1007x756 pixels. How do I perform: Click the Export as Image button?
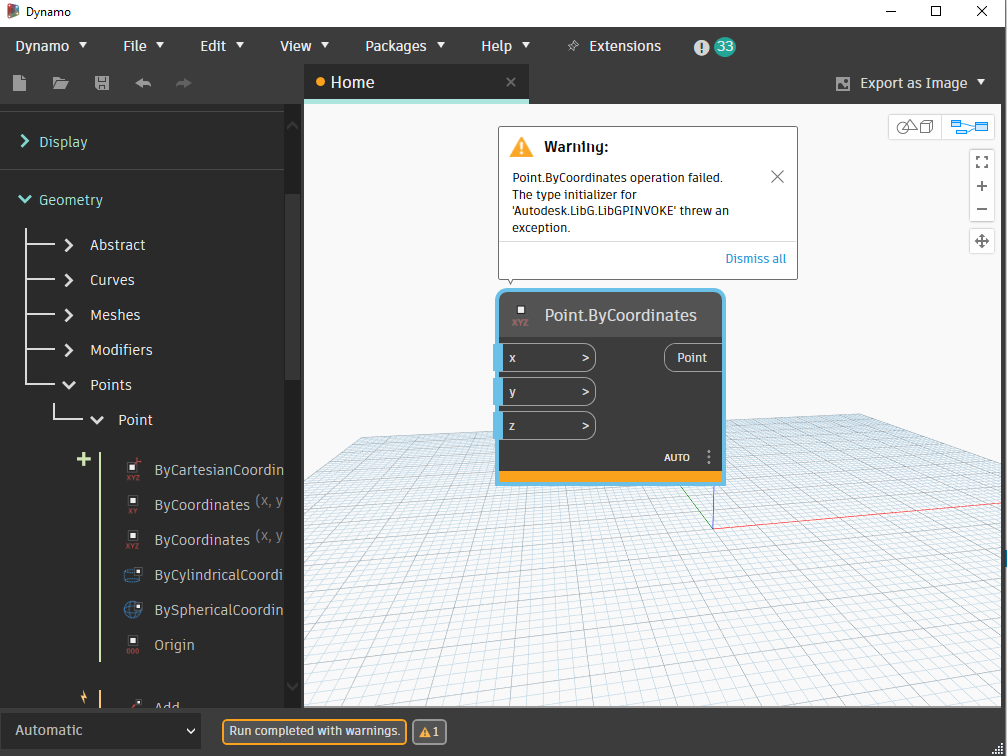click(x=911, y=84)
